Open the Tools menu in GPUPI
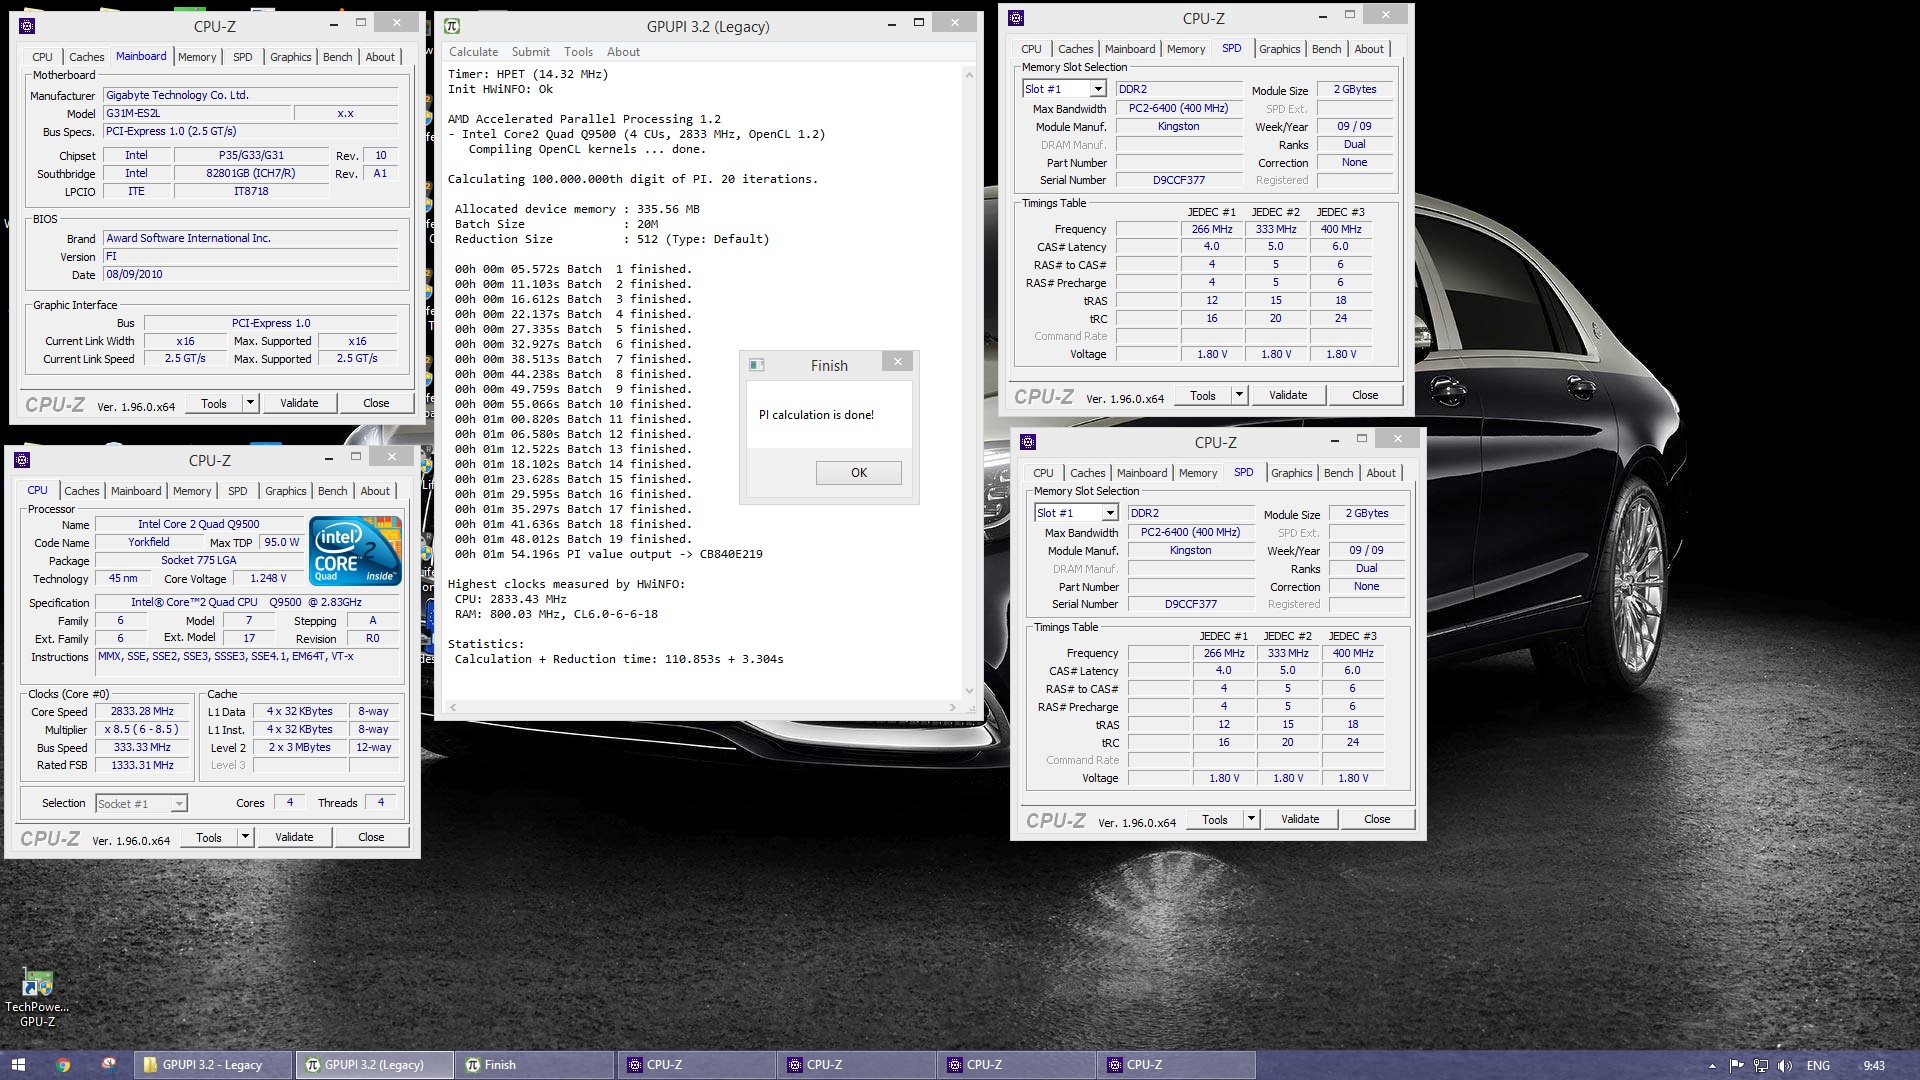This screenshot has height=1080, width=1920. tap(578, 52)
